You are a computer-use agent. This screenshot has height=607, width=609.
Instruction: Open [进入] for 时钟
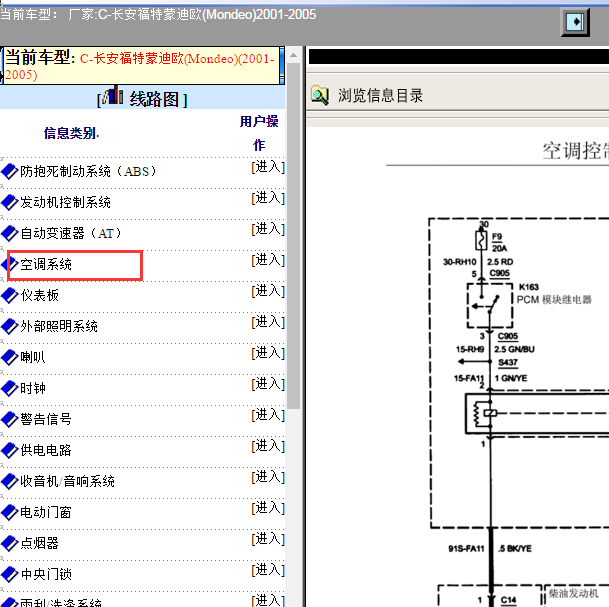[x=268, y=384]
